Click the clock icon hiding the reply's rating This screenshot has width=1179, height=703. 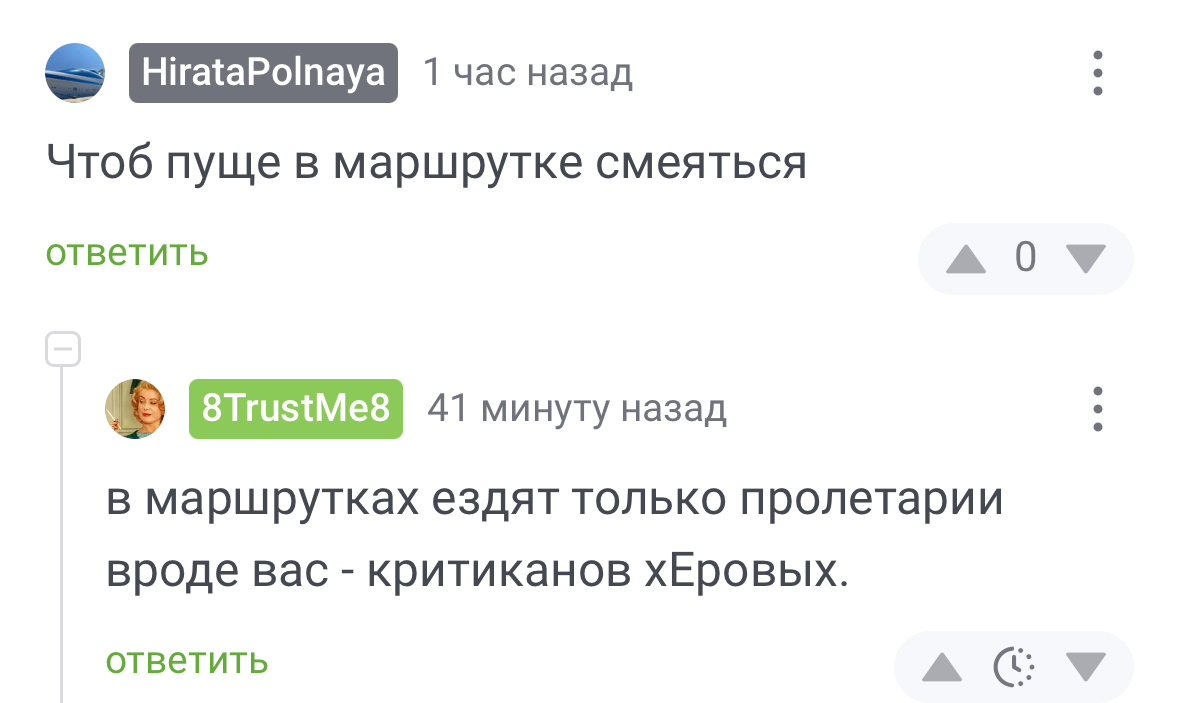1013,666
